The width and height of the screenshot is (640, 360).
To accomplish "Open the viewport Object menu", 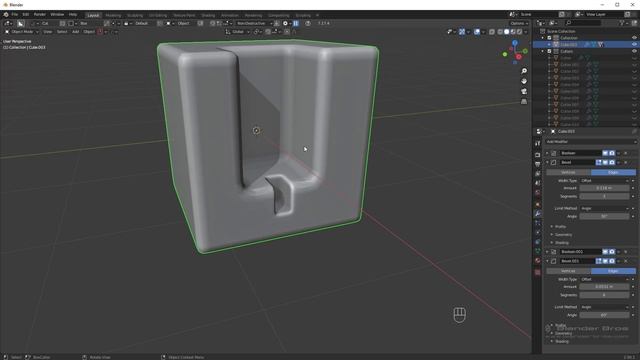I will point(89,31).
